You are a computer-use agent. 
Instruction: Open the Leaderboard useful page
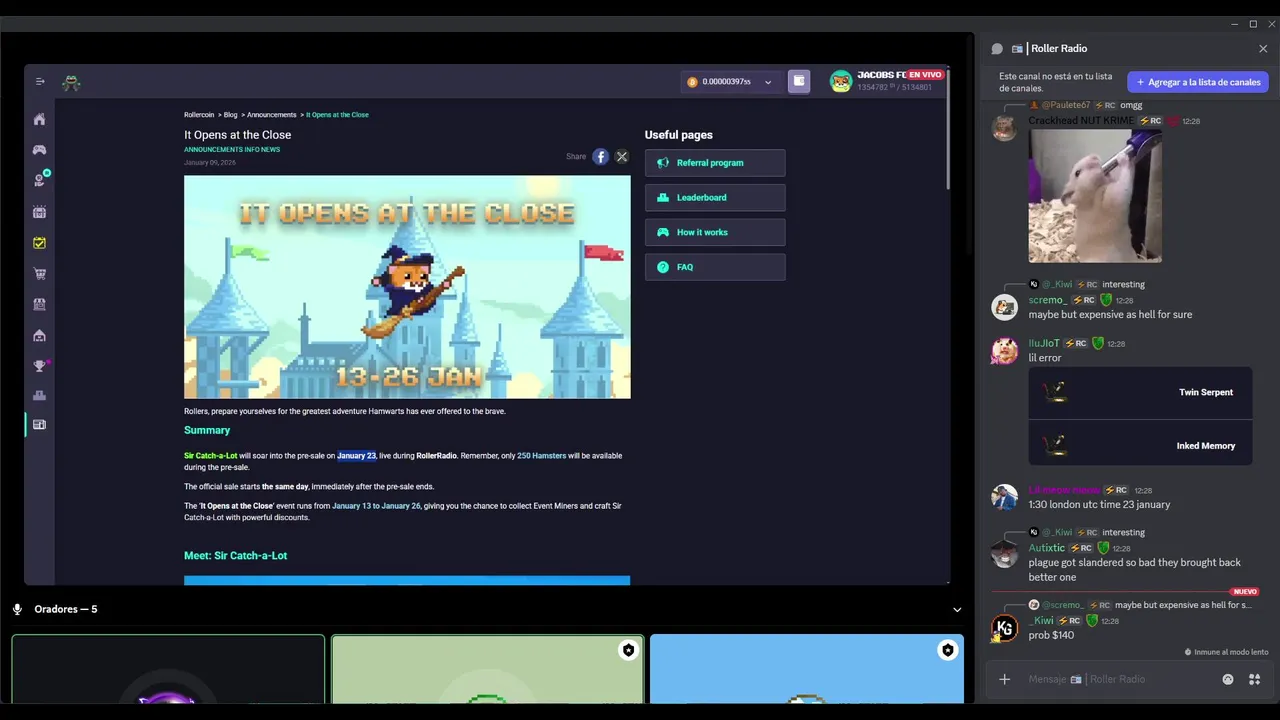[x=715, y=197]
